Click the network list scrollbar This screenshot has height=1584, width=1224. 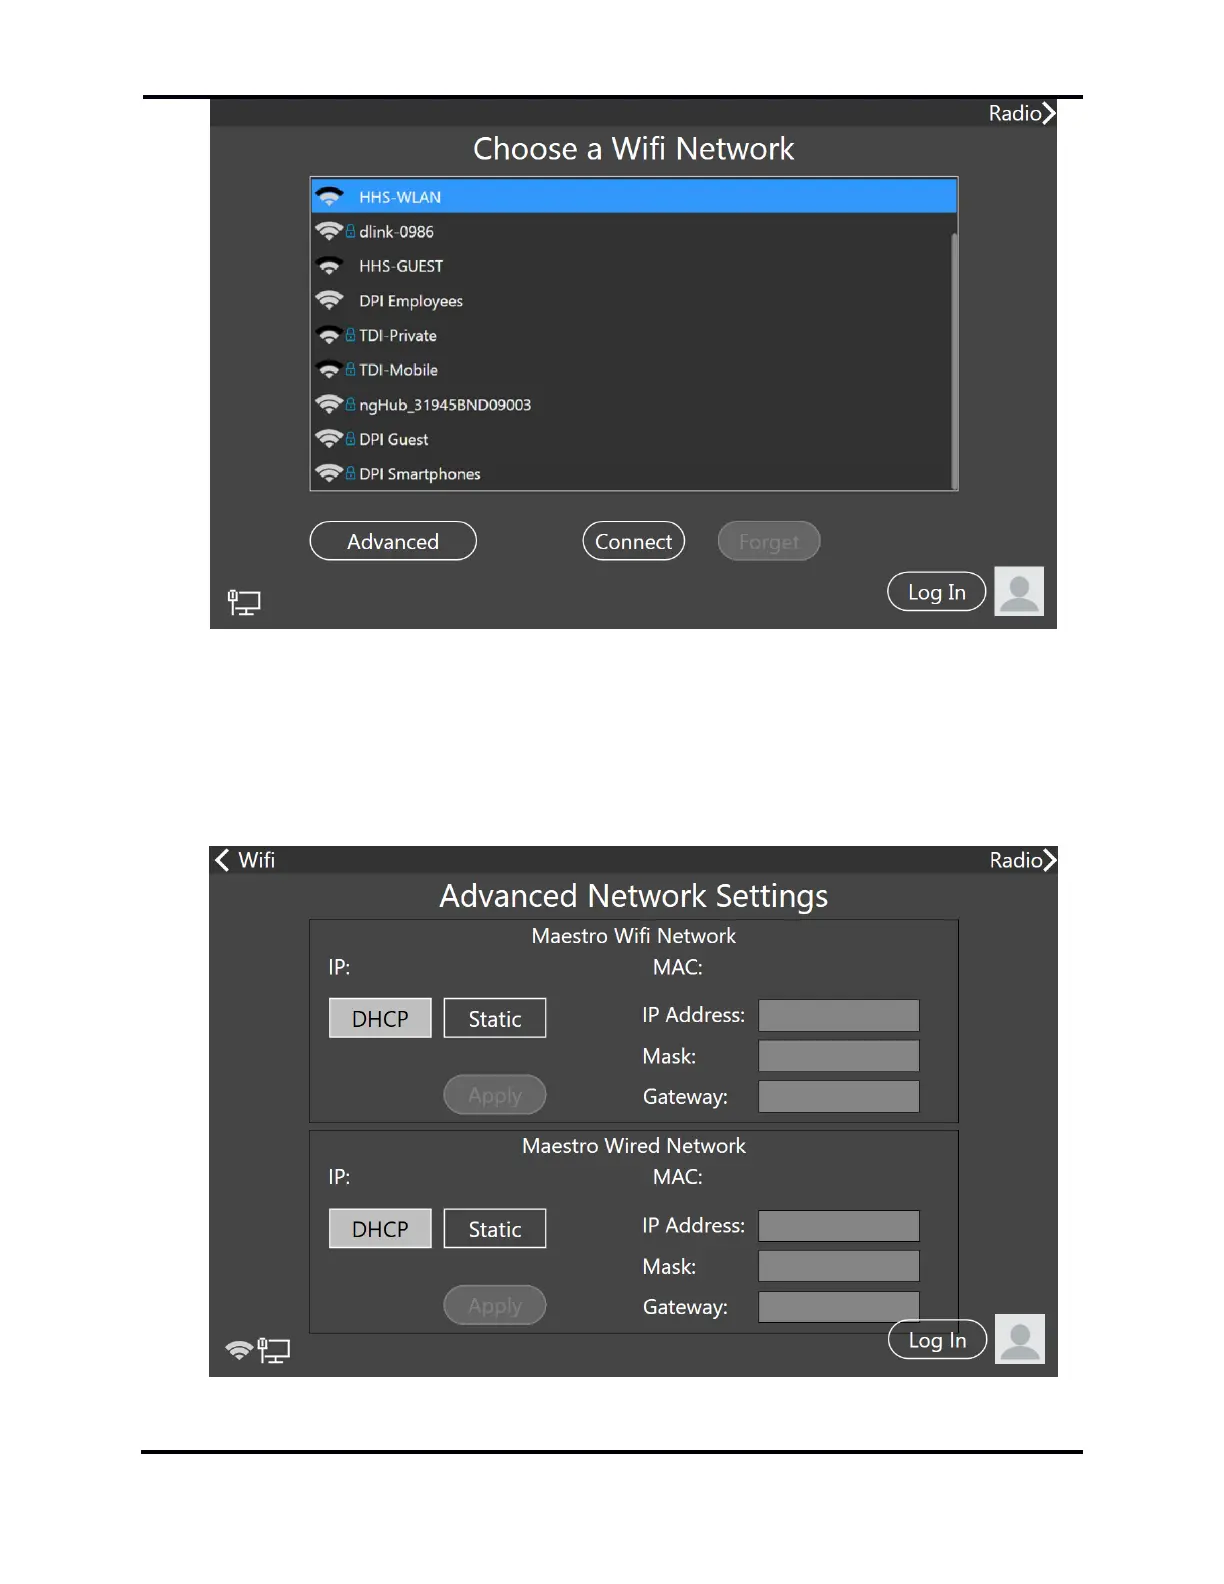tap(955, 360)
